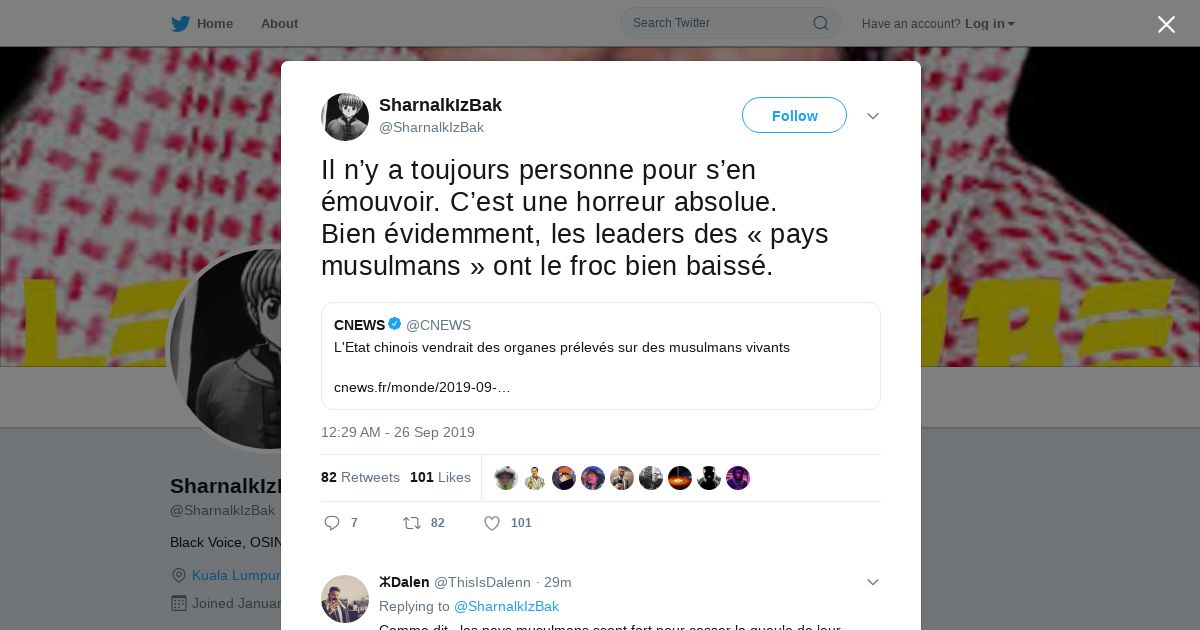Click the reply speech bubble icon
The width and height of the screenshot is (1200, 630).
pyautogui.click(x=333, y=523)
